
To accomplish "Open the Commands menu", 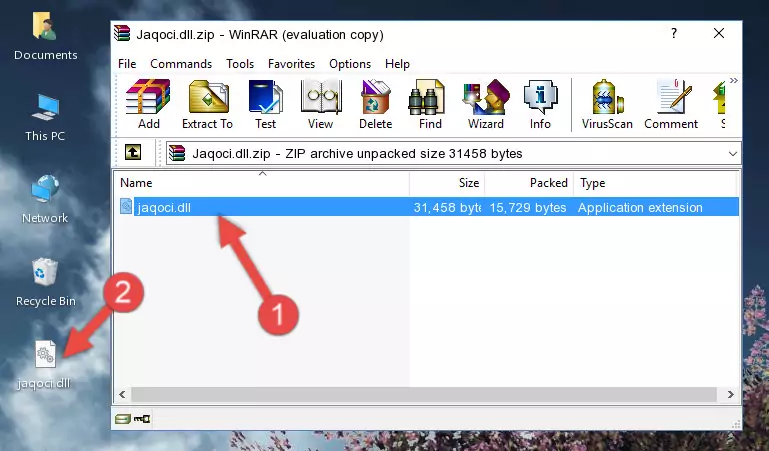I will pyautogui.click(x=181, y=64).
